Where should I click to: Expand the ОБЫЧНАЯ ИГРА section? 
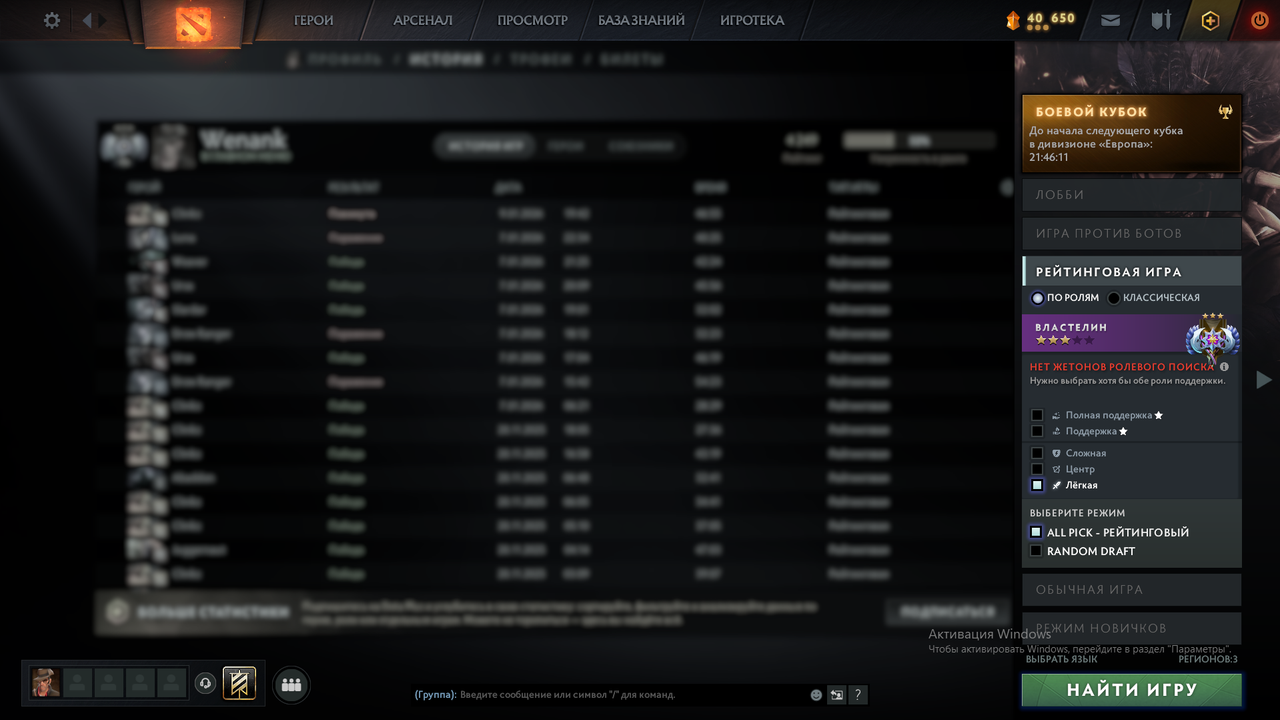tap(1131, 590)
